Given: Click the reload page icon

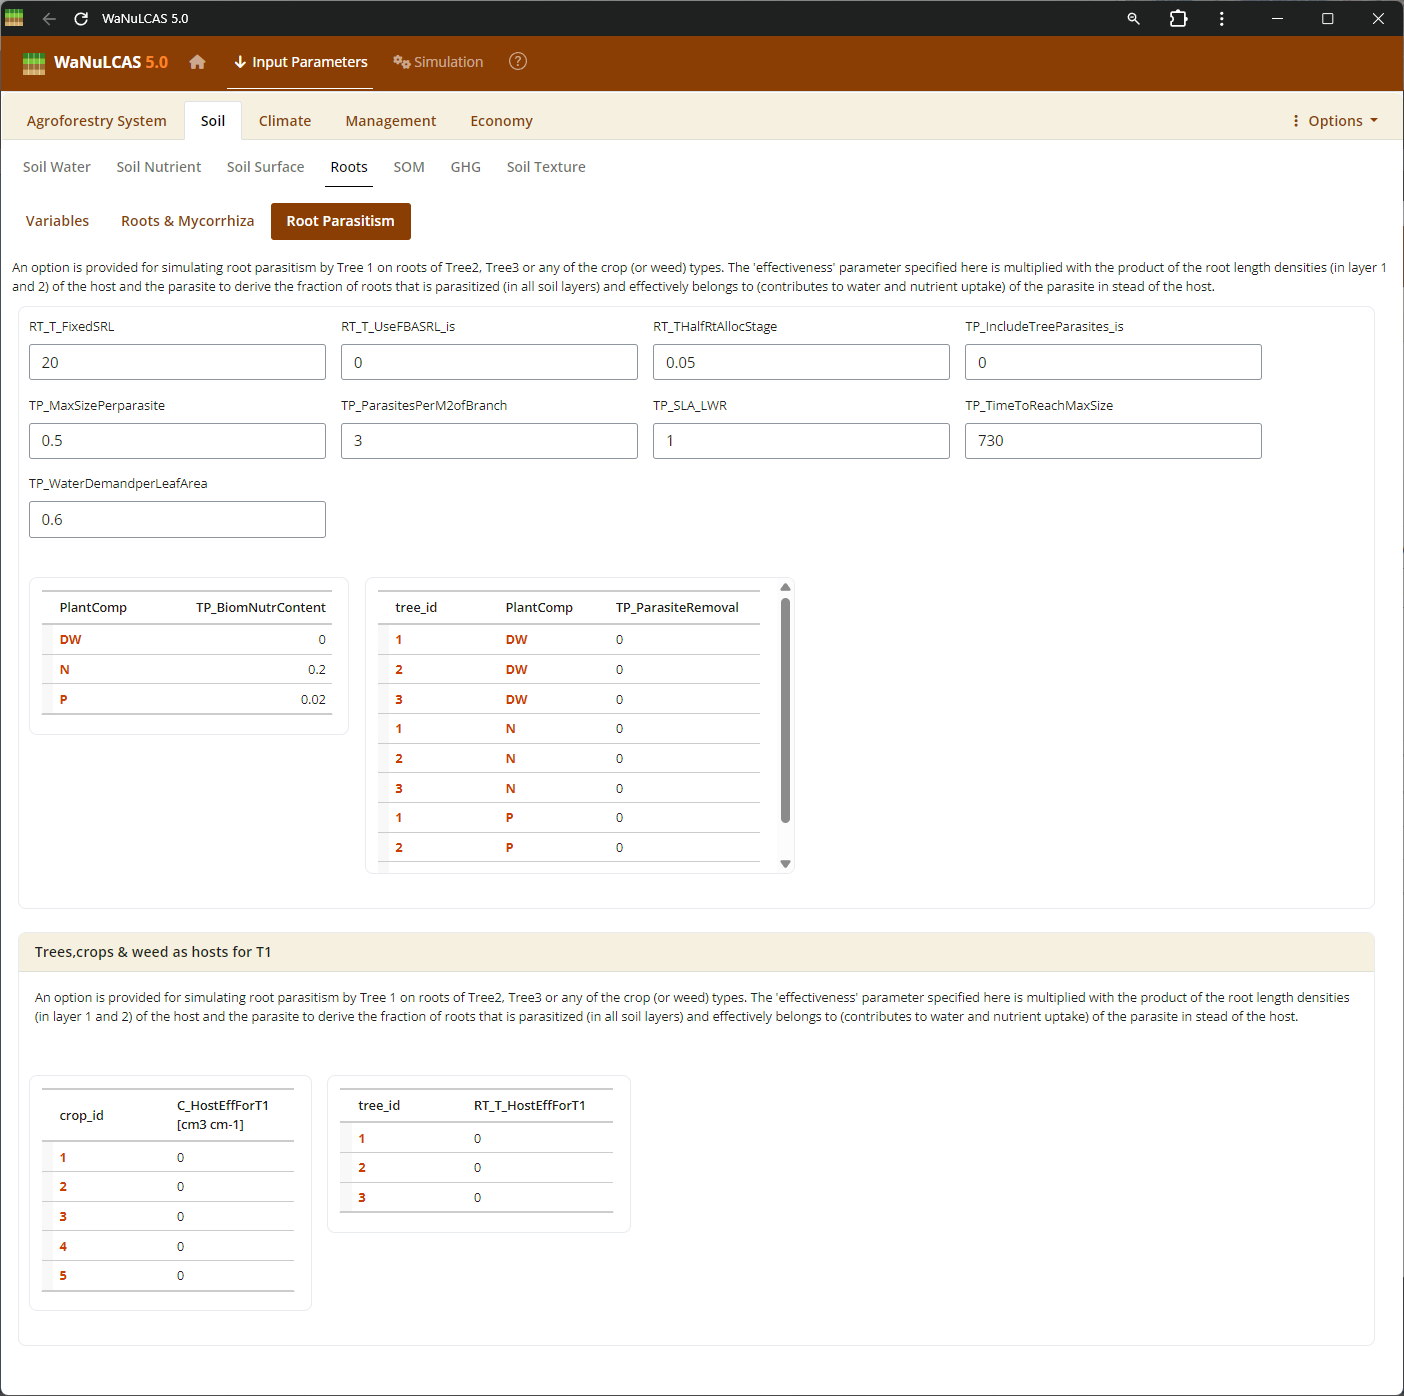Looking at the screenshot, I should [x=81, y=19].
